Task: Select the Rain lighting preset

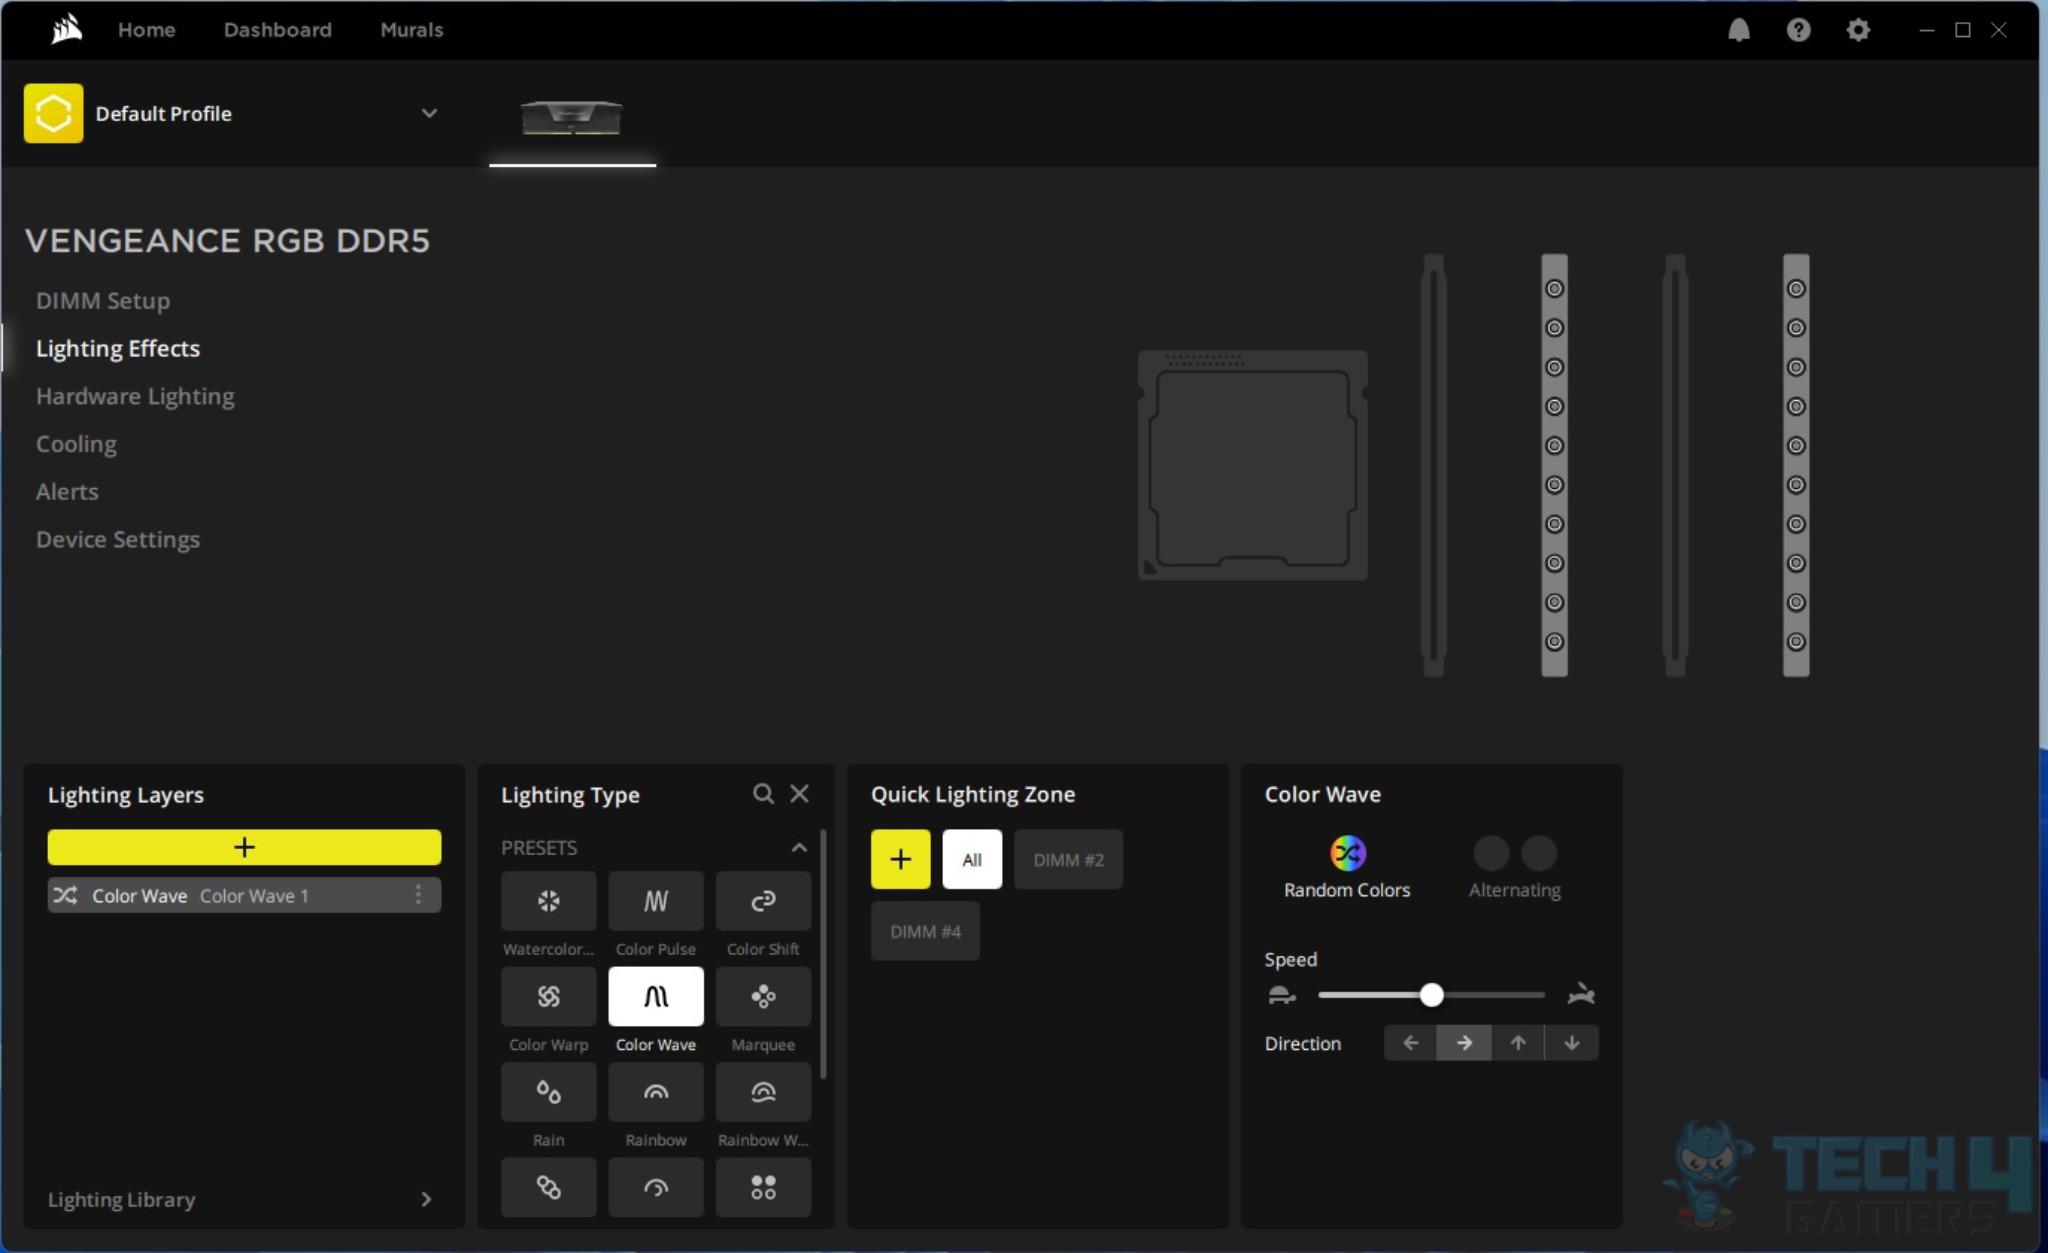Action: tap(548, 1092)
